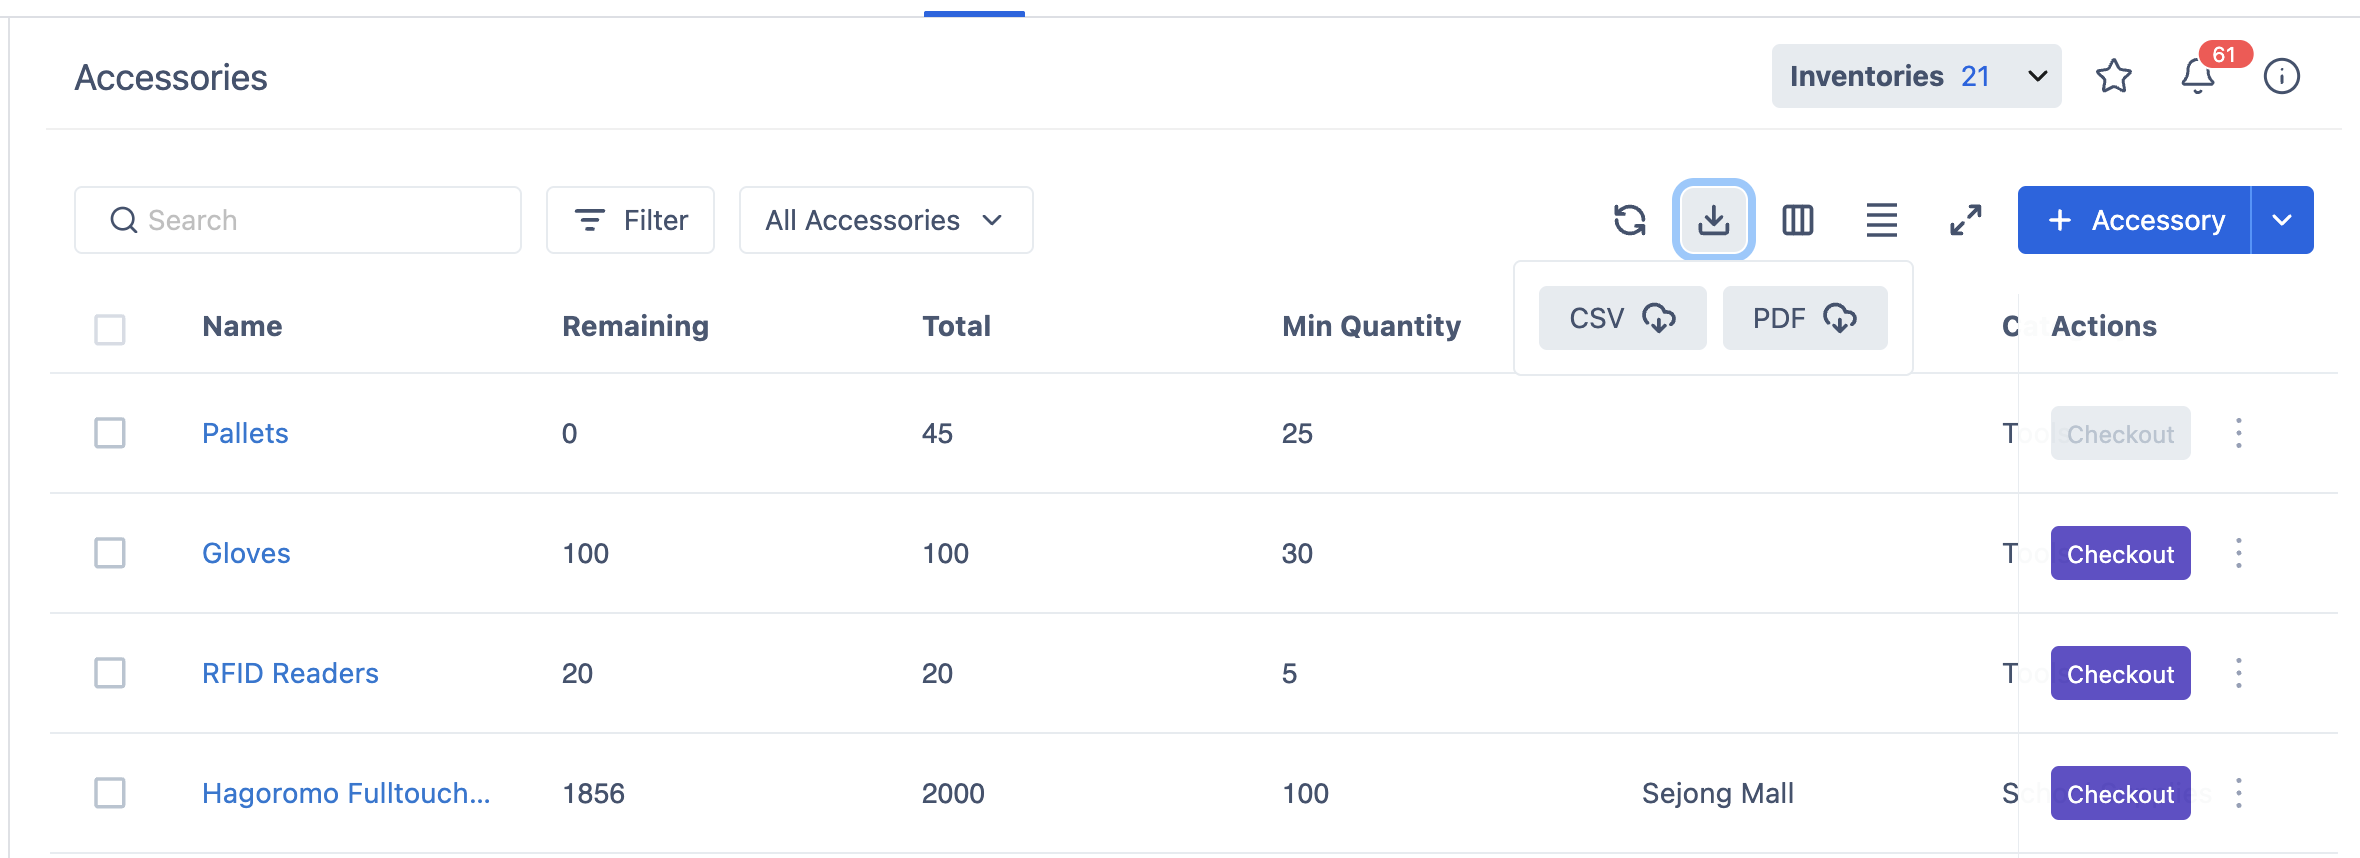Open arrow dropdown beside Accessory button
The height and width of the screenshot is (858, 2360).
[x=2282, y=220]
